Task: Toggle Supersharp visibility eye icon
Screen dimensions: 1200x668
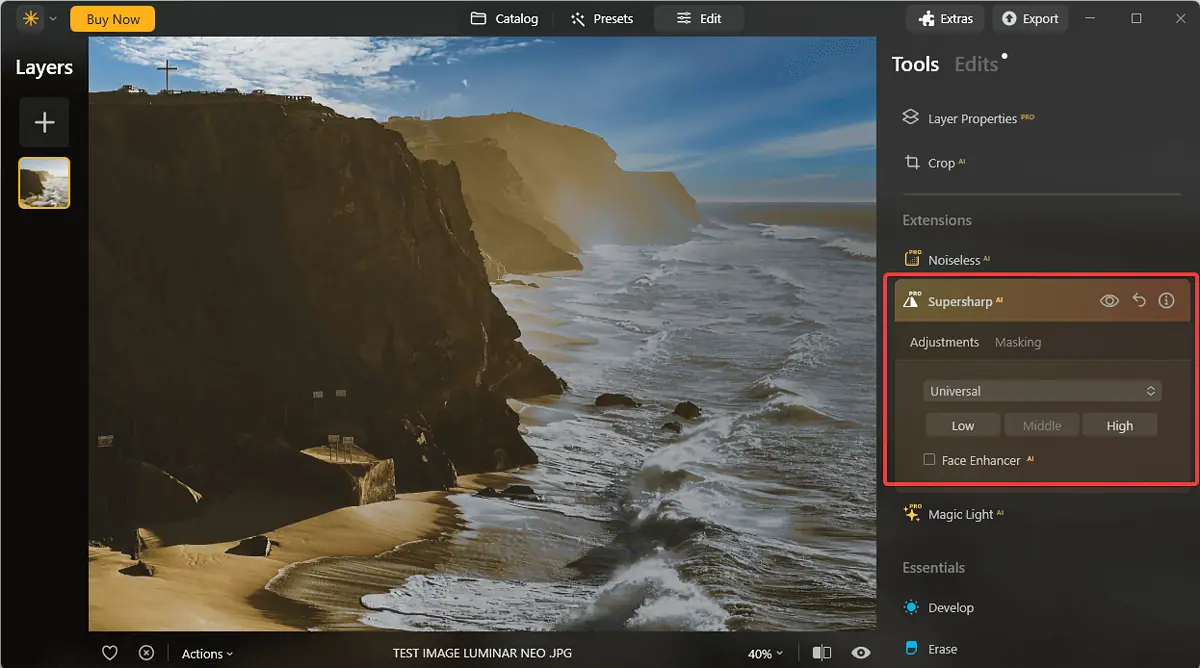Action: click(1109, 300)
